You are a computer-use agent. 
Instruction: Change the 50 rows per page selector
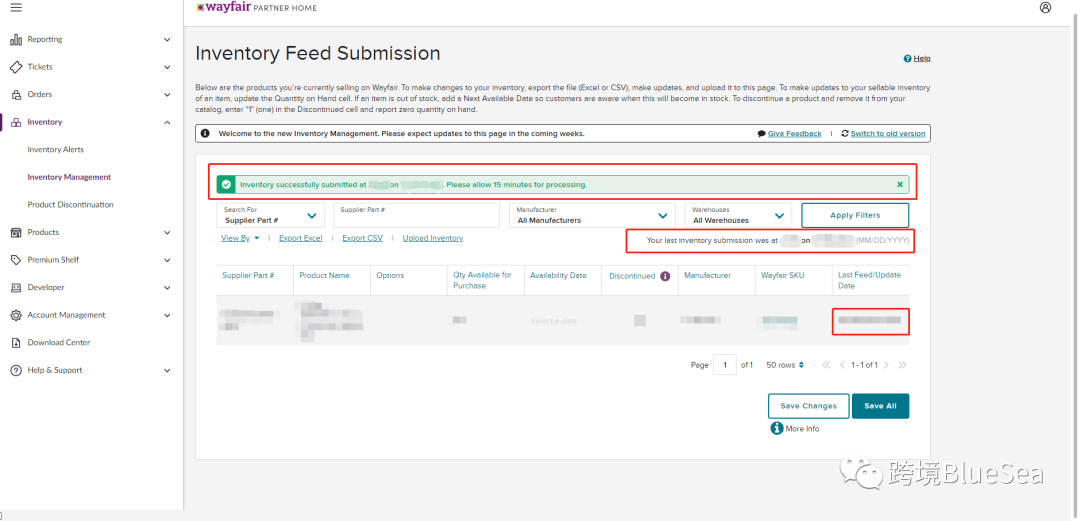[785, 365]
